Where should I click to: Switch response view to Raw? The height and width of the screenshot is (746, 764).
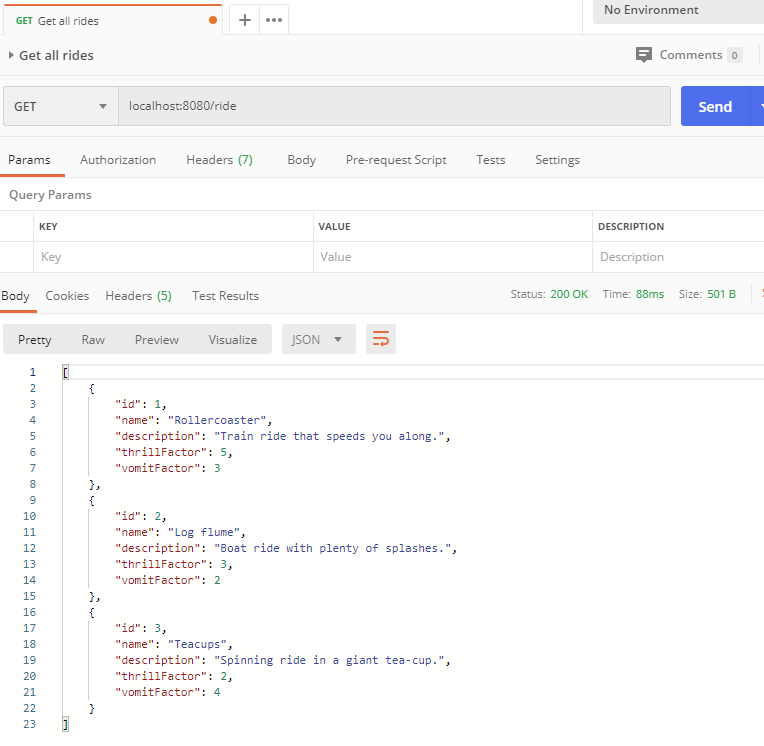tap(93, 340)
